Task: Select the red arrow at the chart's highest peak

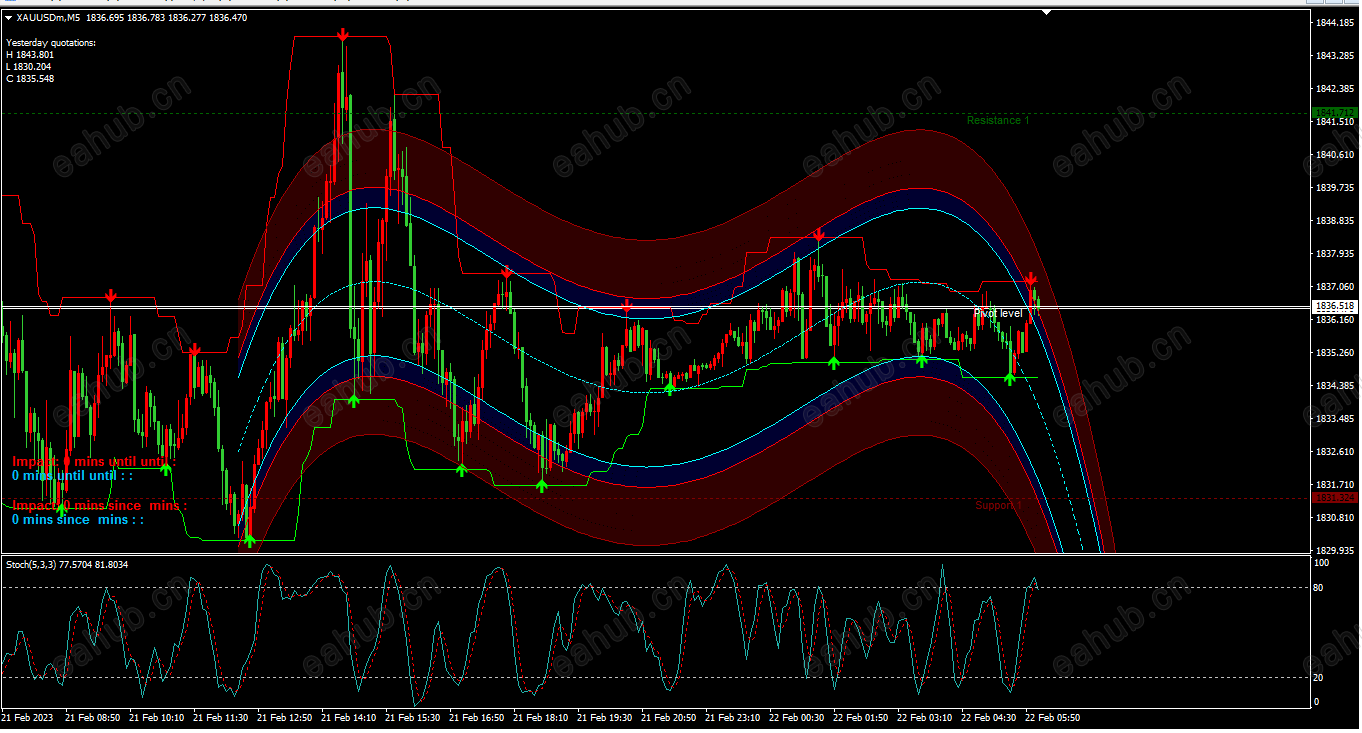Action: click(x=343, y=35)
